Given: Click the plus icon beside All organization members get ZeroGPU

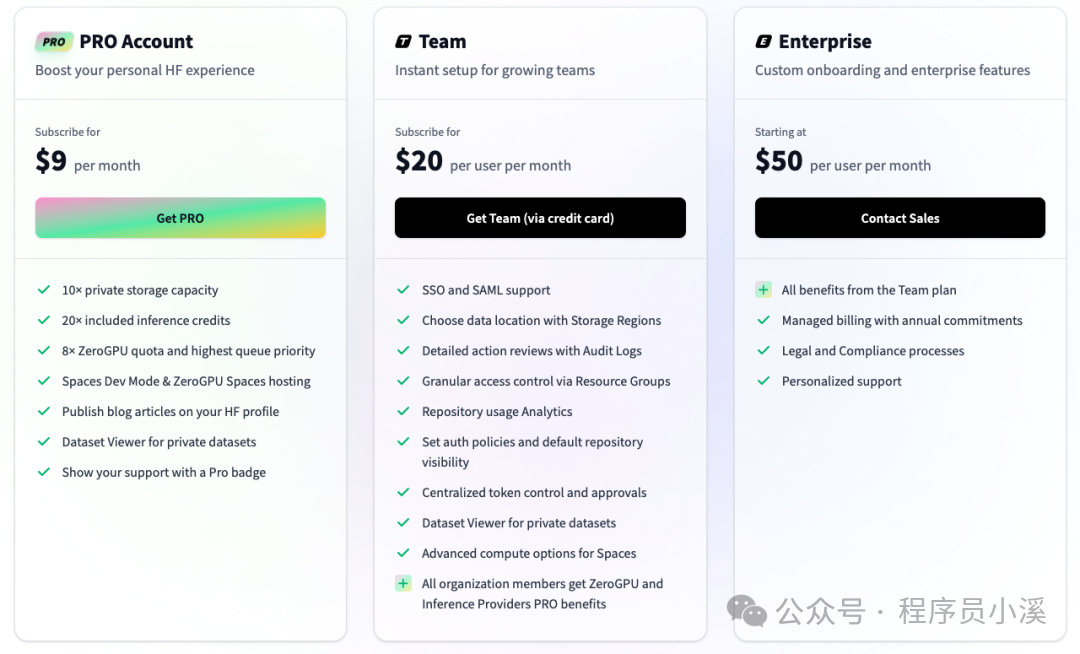Looking at the screenshot, I should 403,584.
